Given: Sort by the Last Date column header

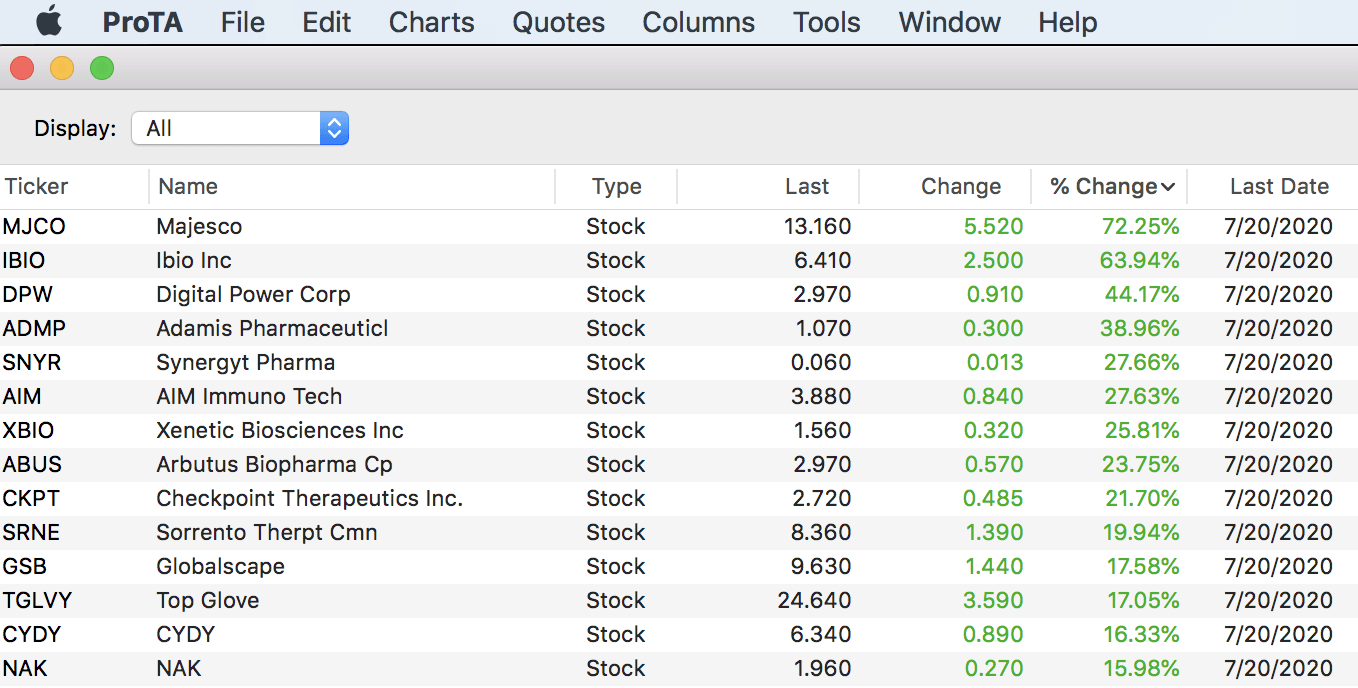Looking at the screenshot, I should point(1280,186).
